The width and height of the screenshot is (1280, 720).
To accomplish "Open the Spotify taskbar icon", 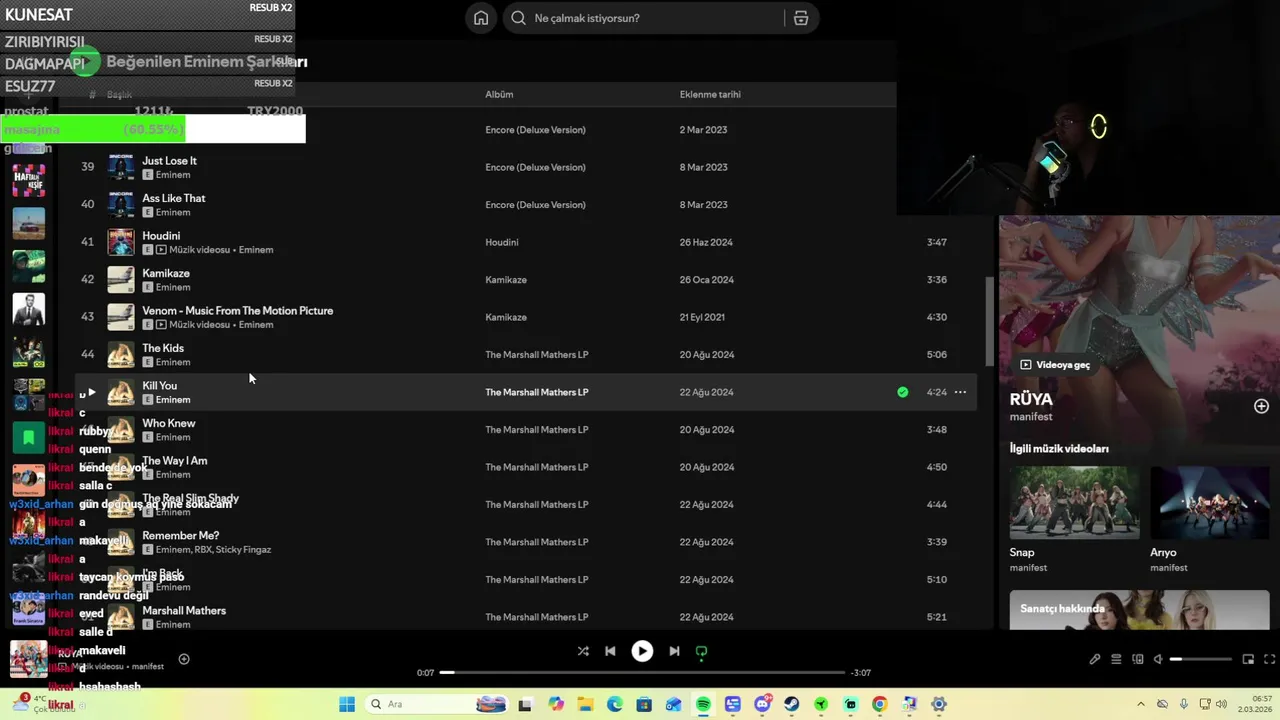I will point(703,704).
